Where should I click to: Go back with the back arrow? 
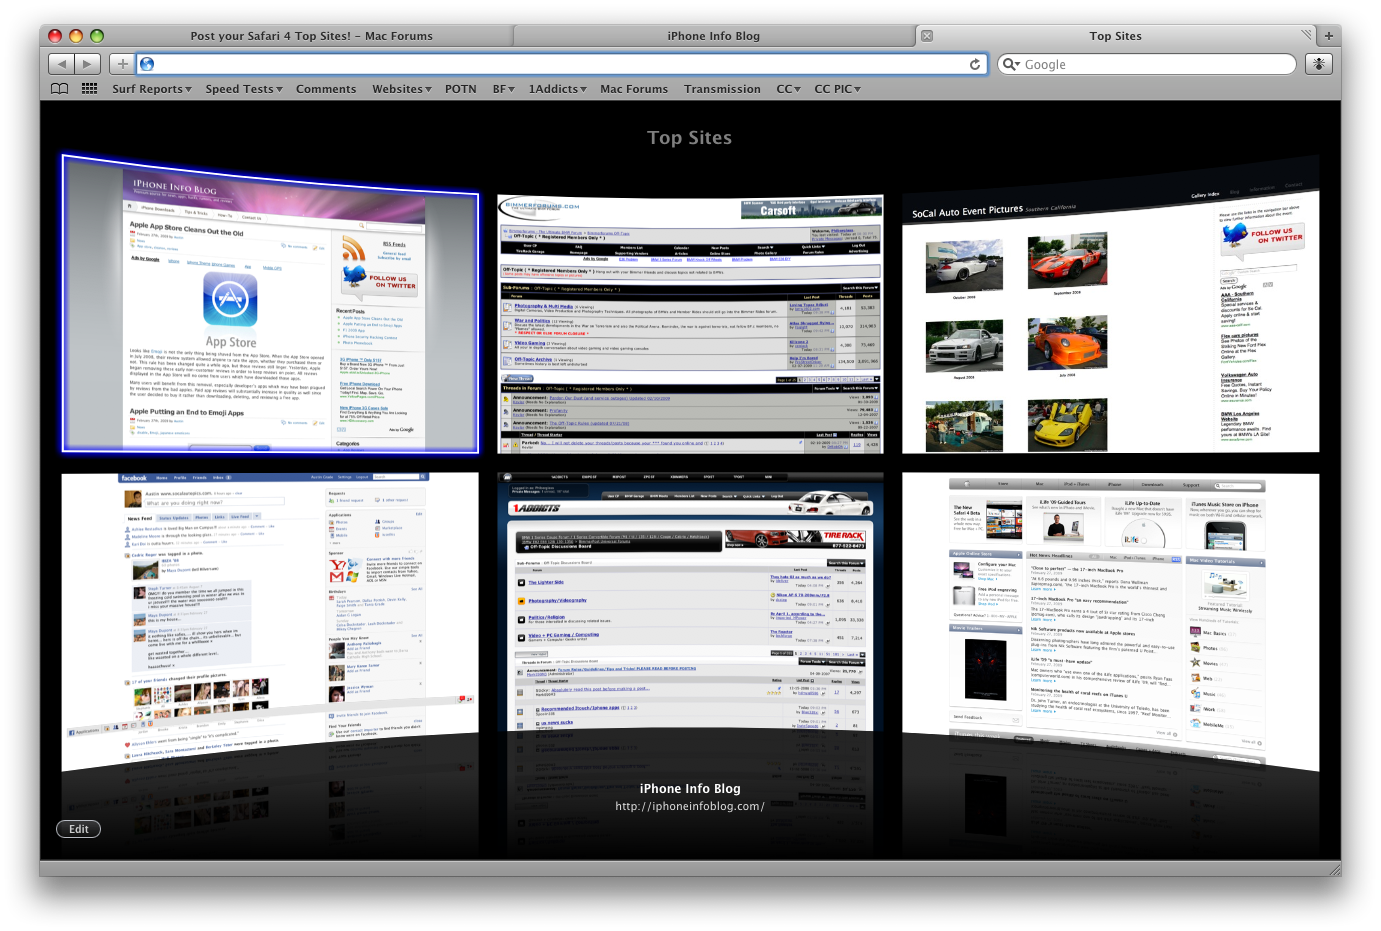(62, 64)
